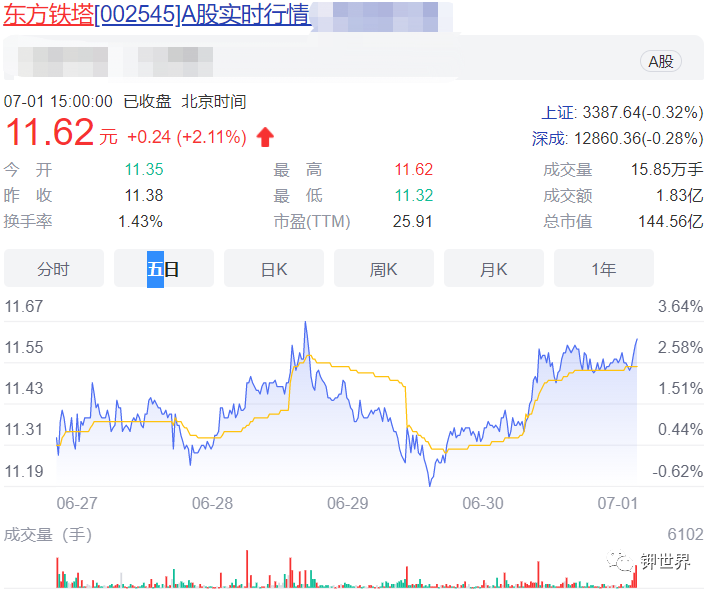Switch to the 日K chart tab

click(x=274, y=268)
